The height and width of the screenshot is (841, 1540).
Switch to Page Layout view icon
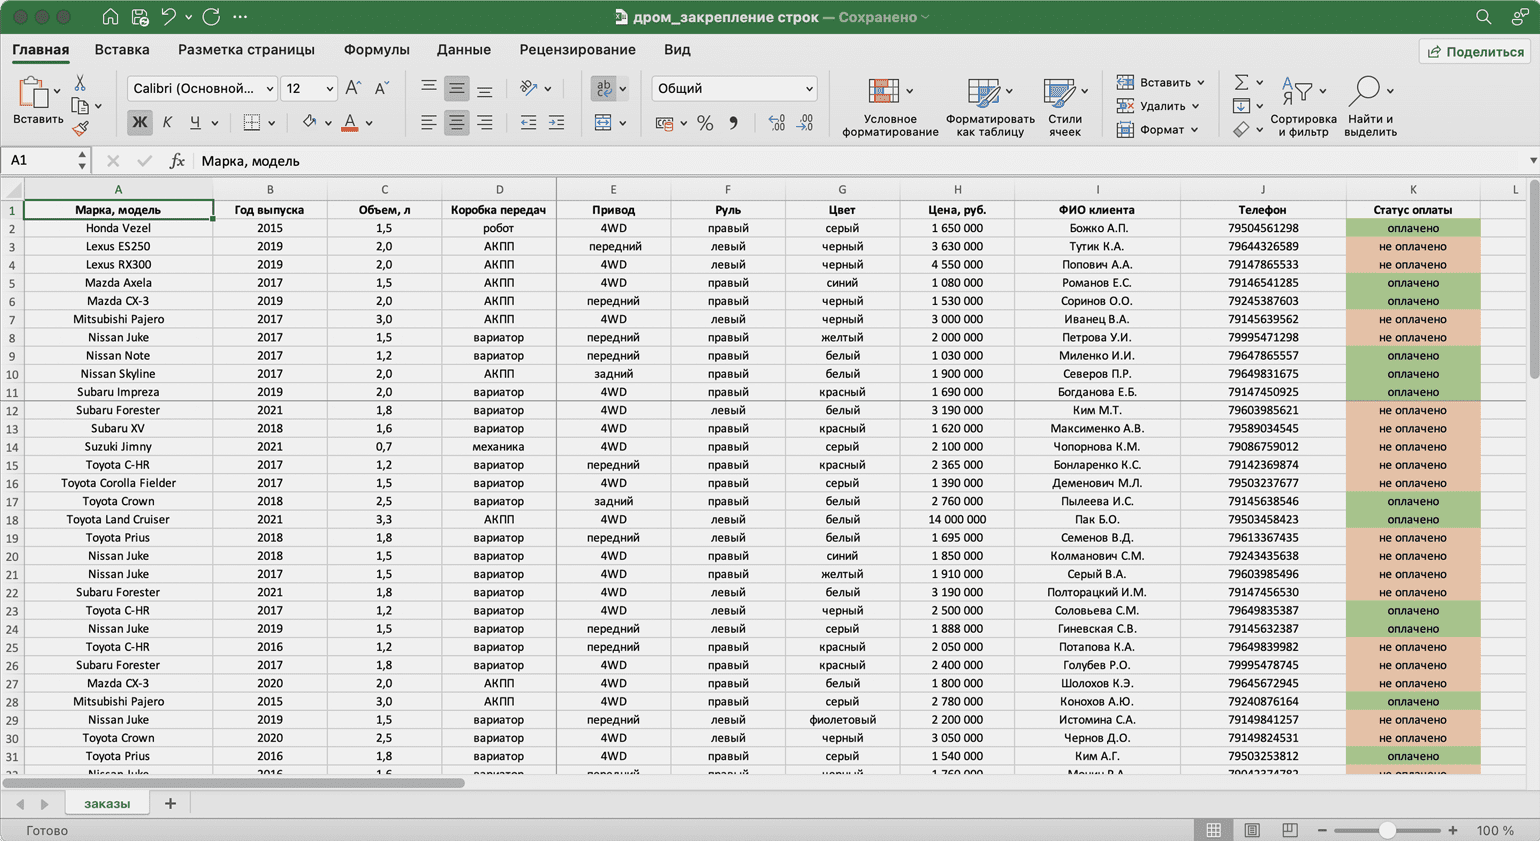[x=1252, y=830]
